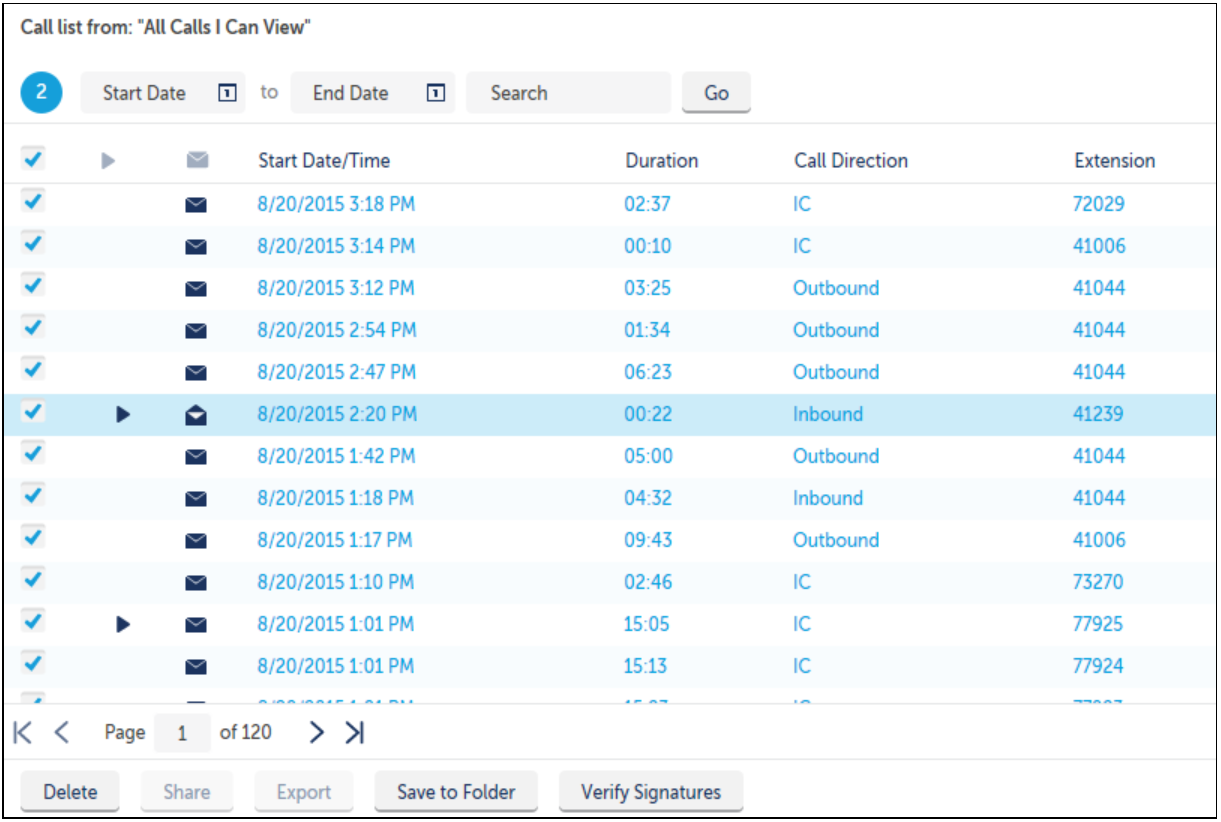The height and width of the screenshot is (822, 1221).
Task: Click envelope icon for the 15:05 duration call
Action: [197, 625]
